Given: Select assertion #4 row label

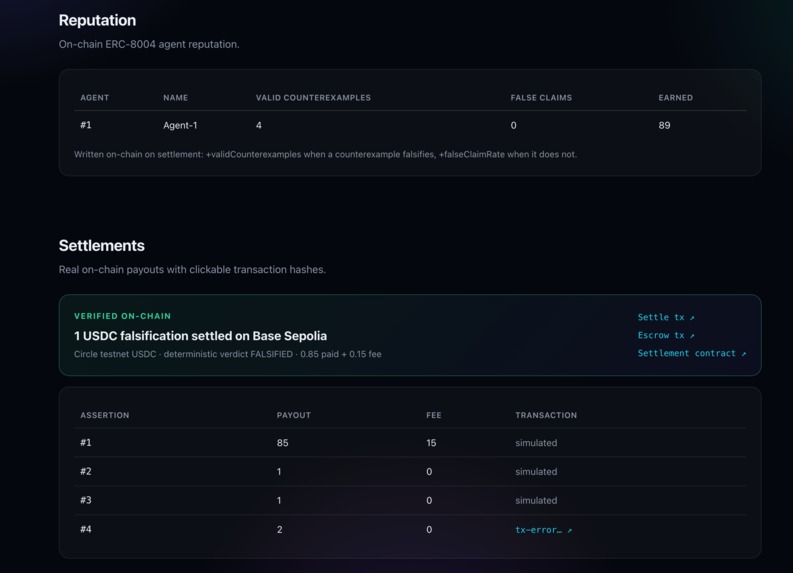Looking at the screenshot, I should [x=86, y=529].
